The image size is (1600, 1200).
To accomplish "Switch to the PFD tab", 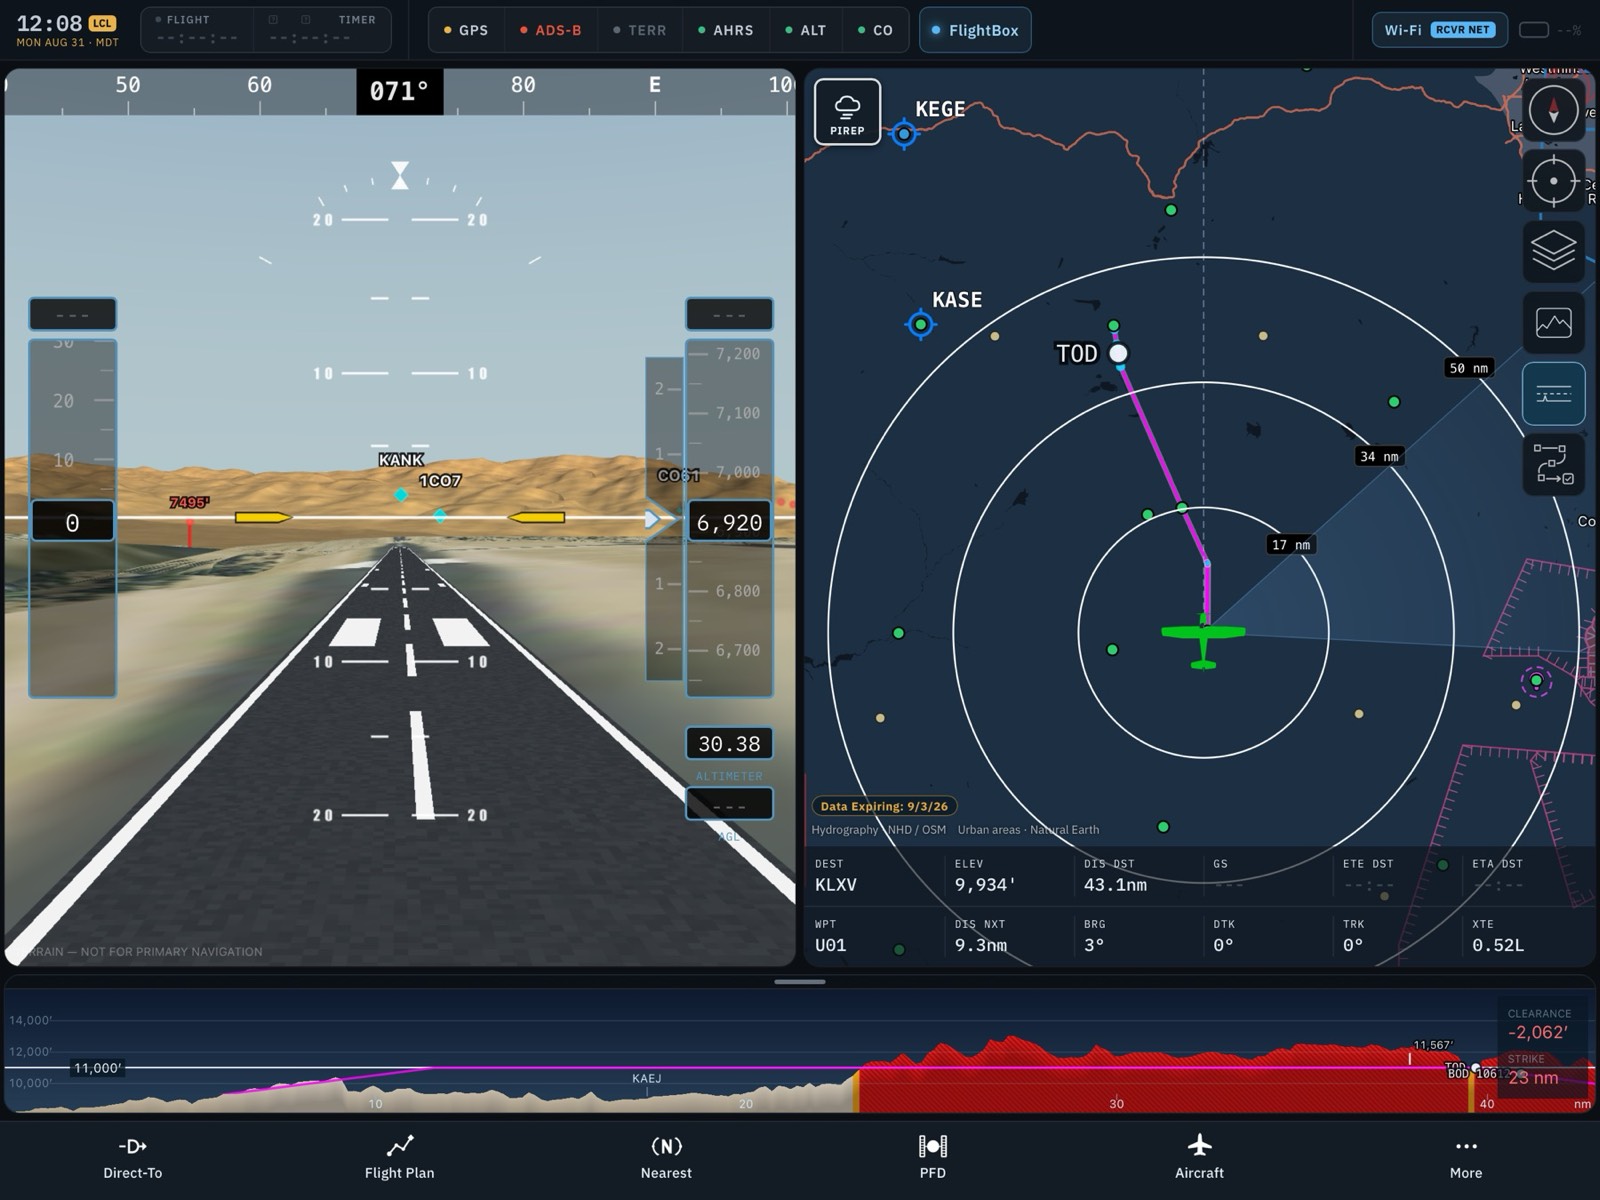I will point(932,1158).
